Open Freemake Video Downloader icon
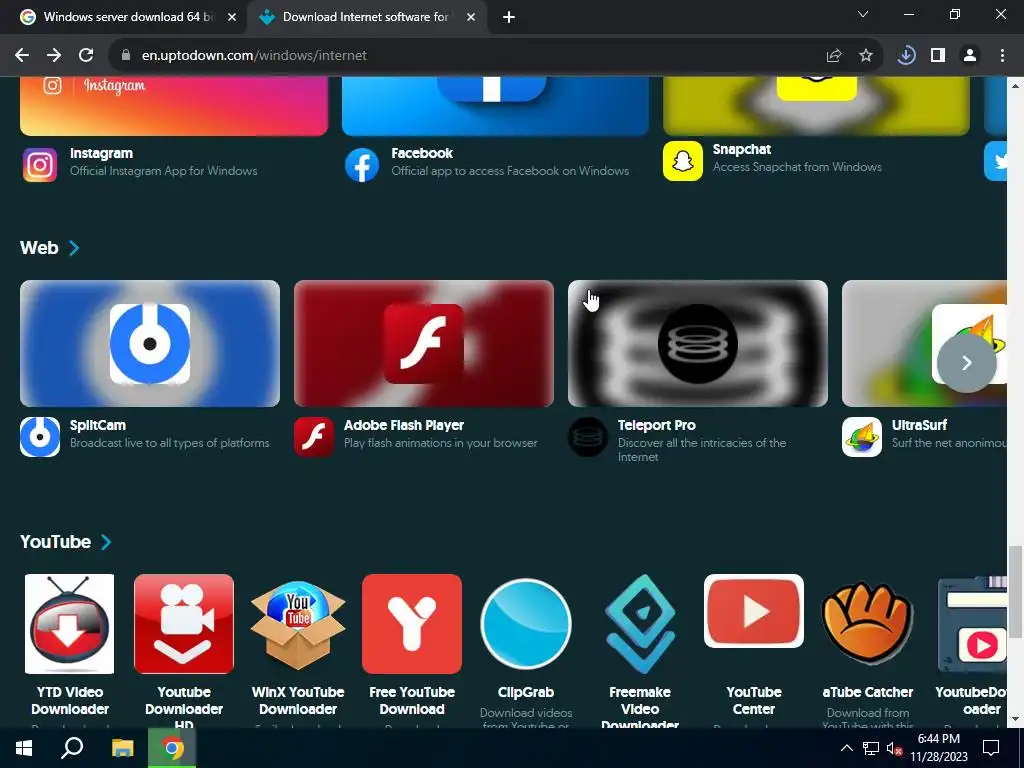This screenshot has width=1024, height=768. pos(640,624)
